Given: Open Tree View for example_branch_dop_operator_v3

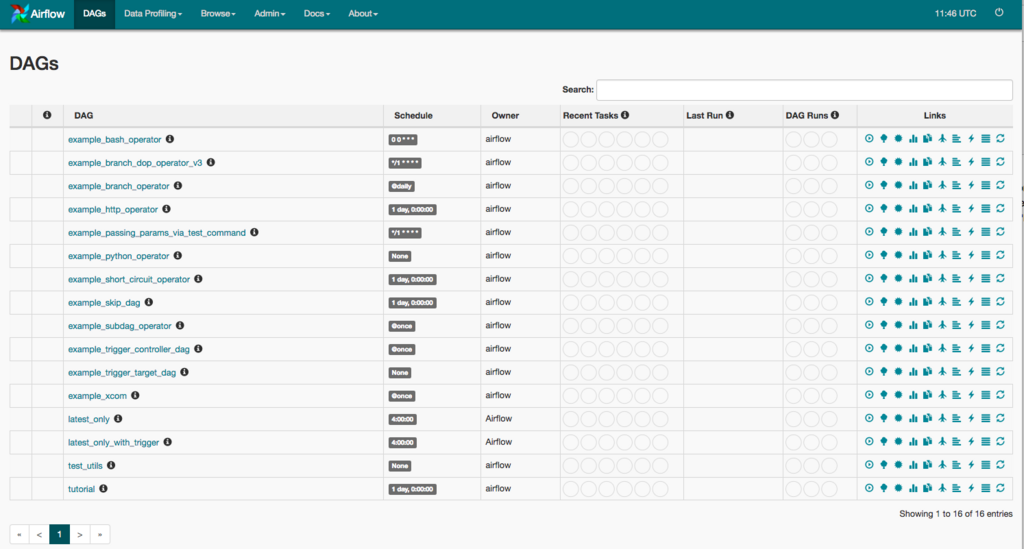Looking at the screenshot, I should (x=884, y=162).
